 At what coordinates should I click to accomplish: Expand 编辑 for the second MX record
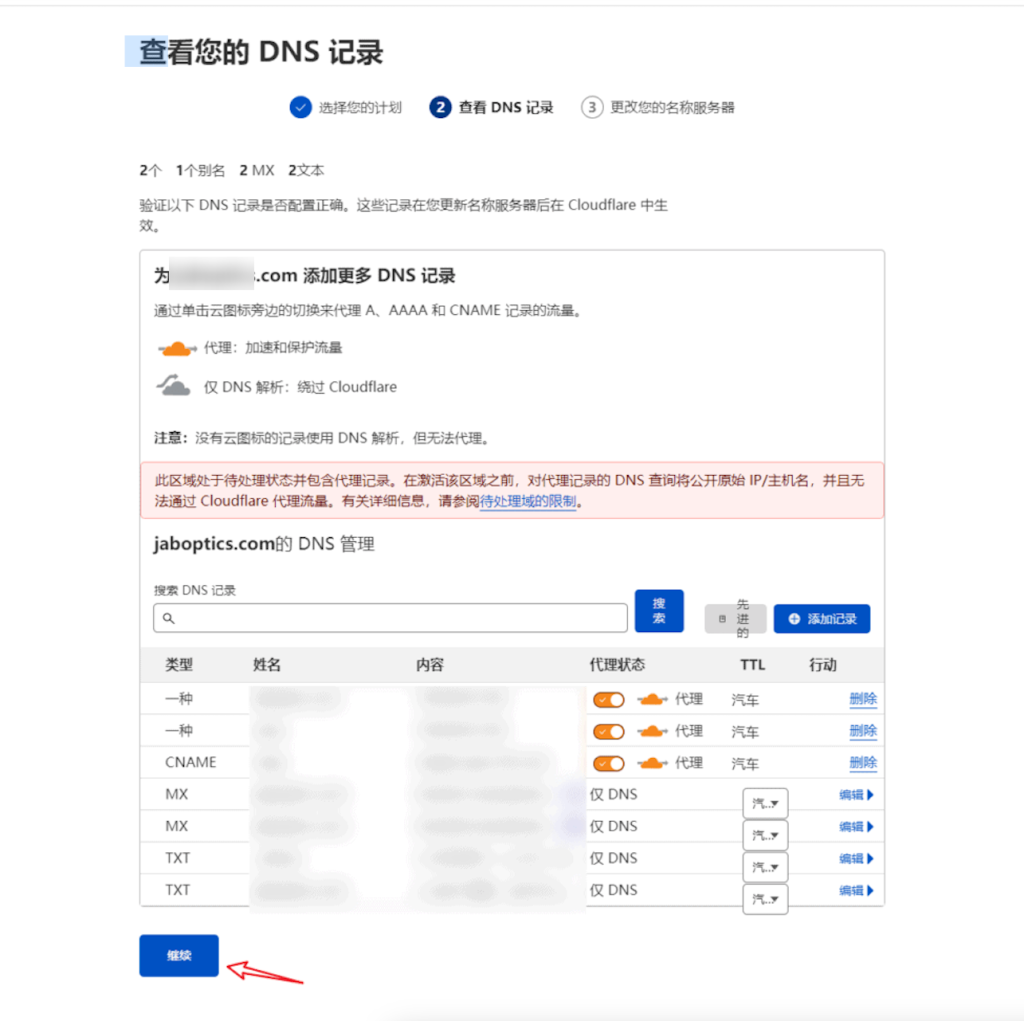pyautogui.click(x=856, y=827)
